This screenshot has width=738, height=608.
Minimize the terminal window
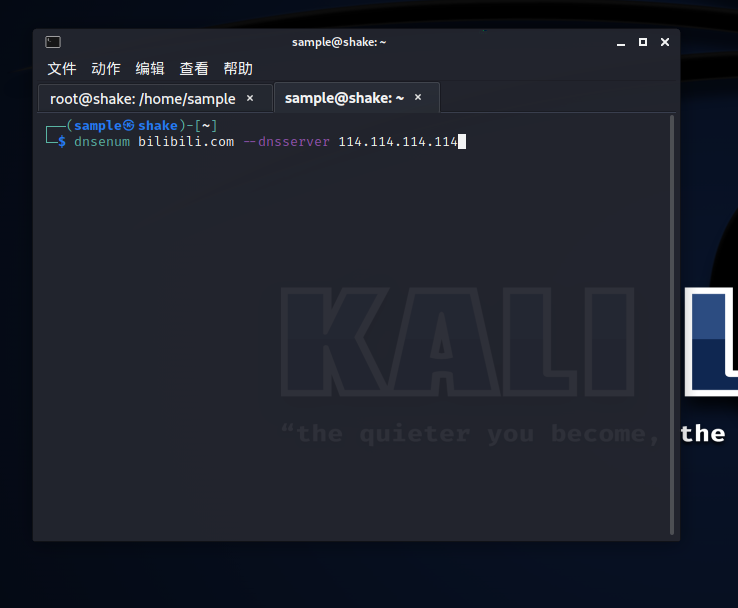[621, 42]
